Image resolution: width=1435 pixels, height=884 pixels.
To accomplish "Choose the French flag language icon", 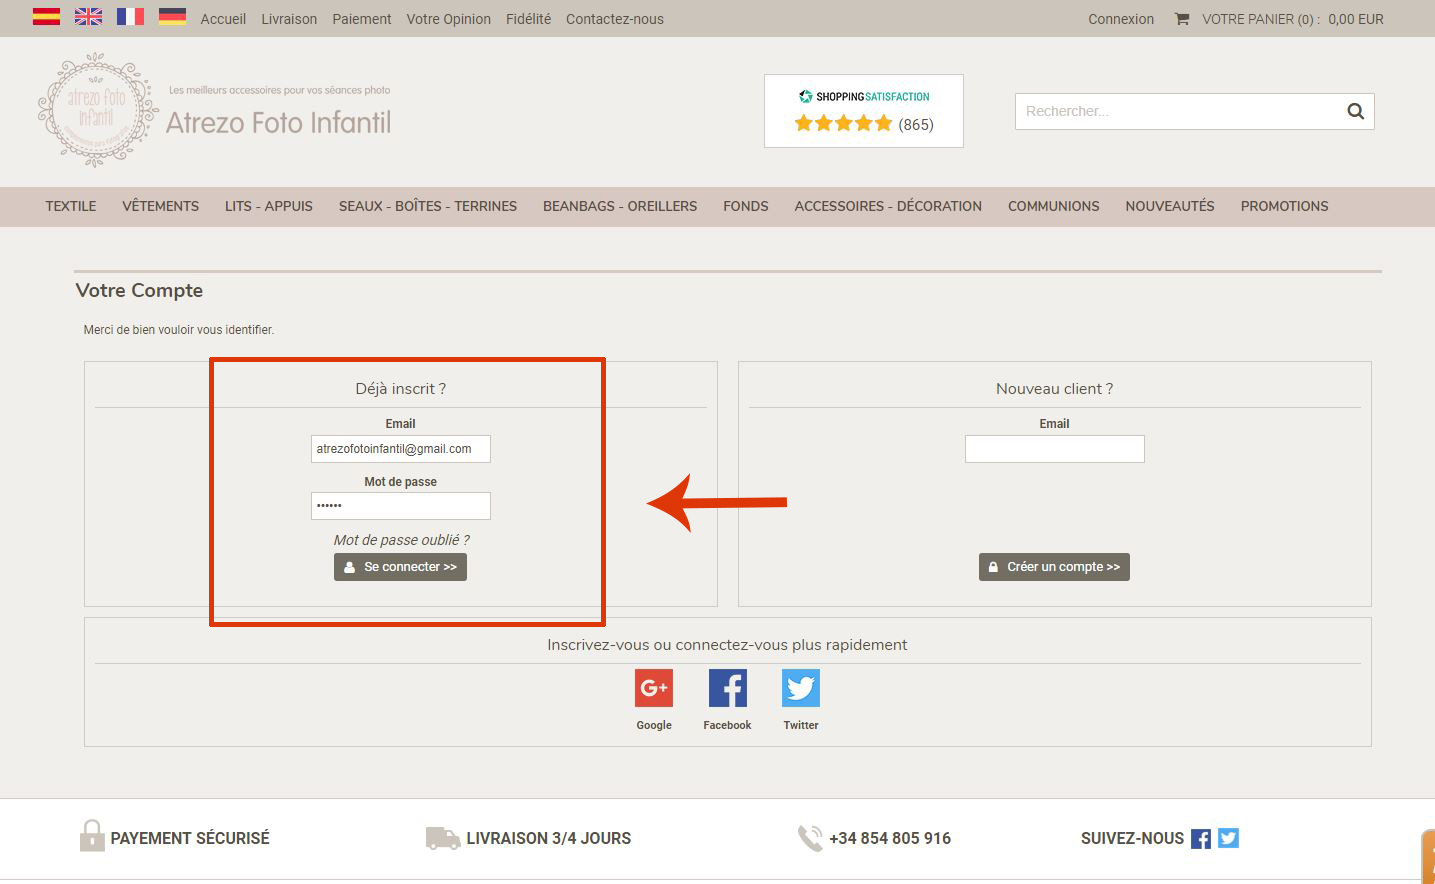I will 130,17.
